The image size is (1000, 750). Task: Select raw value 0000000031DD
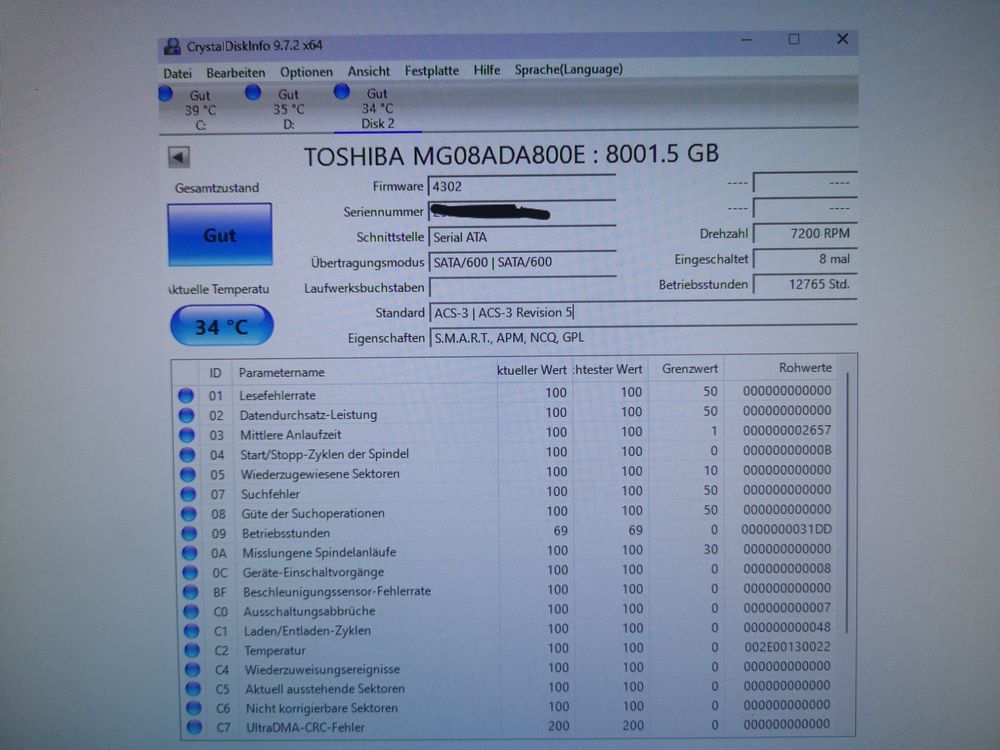[786, 529]
